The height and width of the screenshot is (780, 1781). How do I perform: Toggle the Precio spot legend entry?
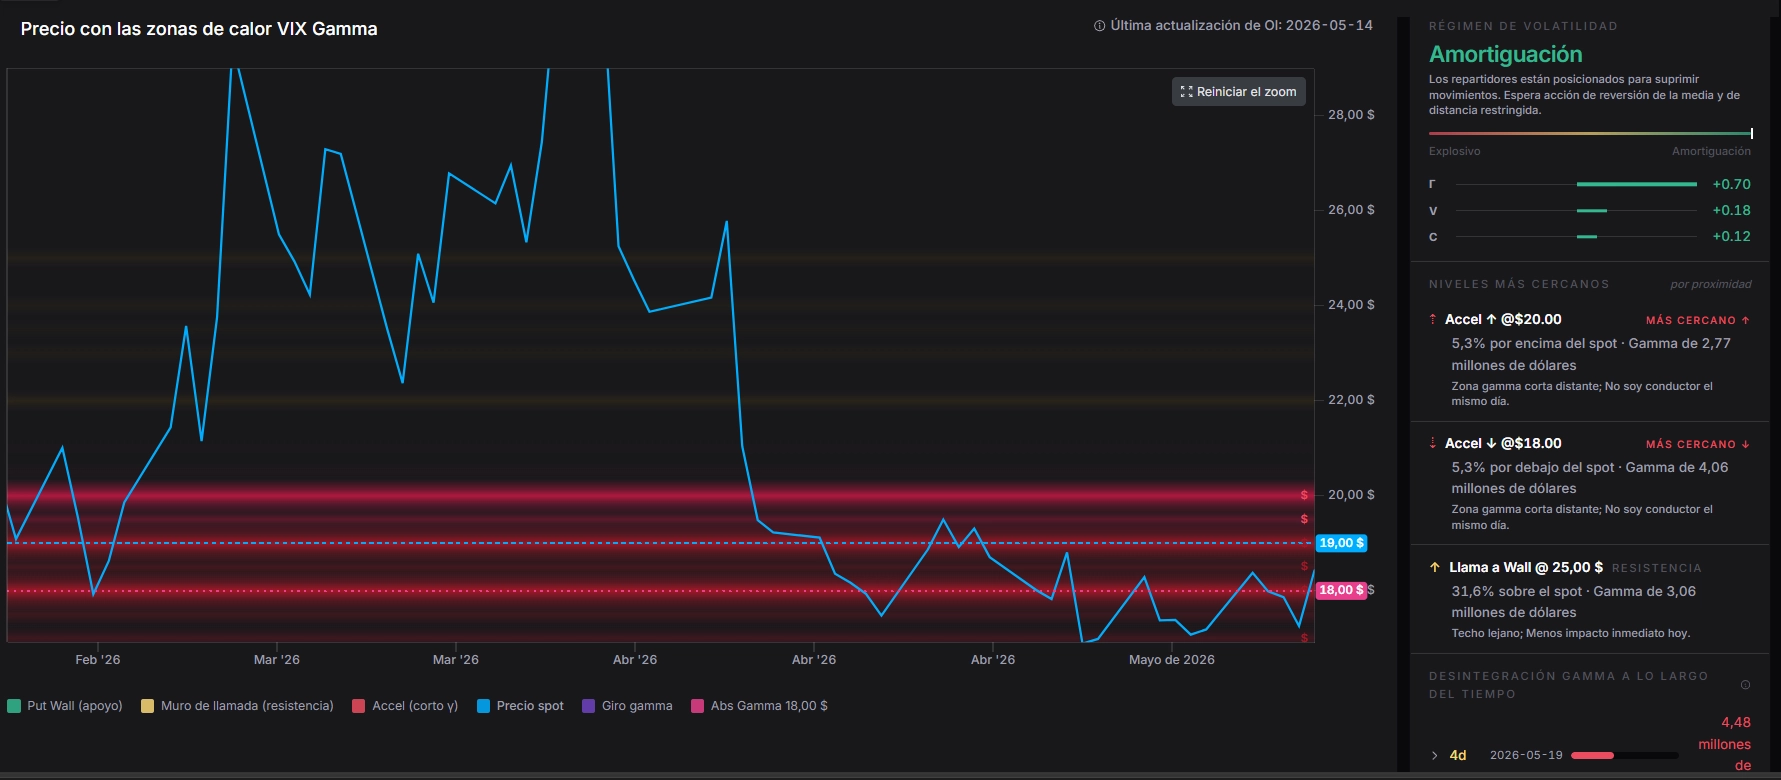[x=520, y=706]
